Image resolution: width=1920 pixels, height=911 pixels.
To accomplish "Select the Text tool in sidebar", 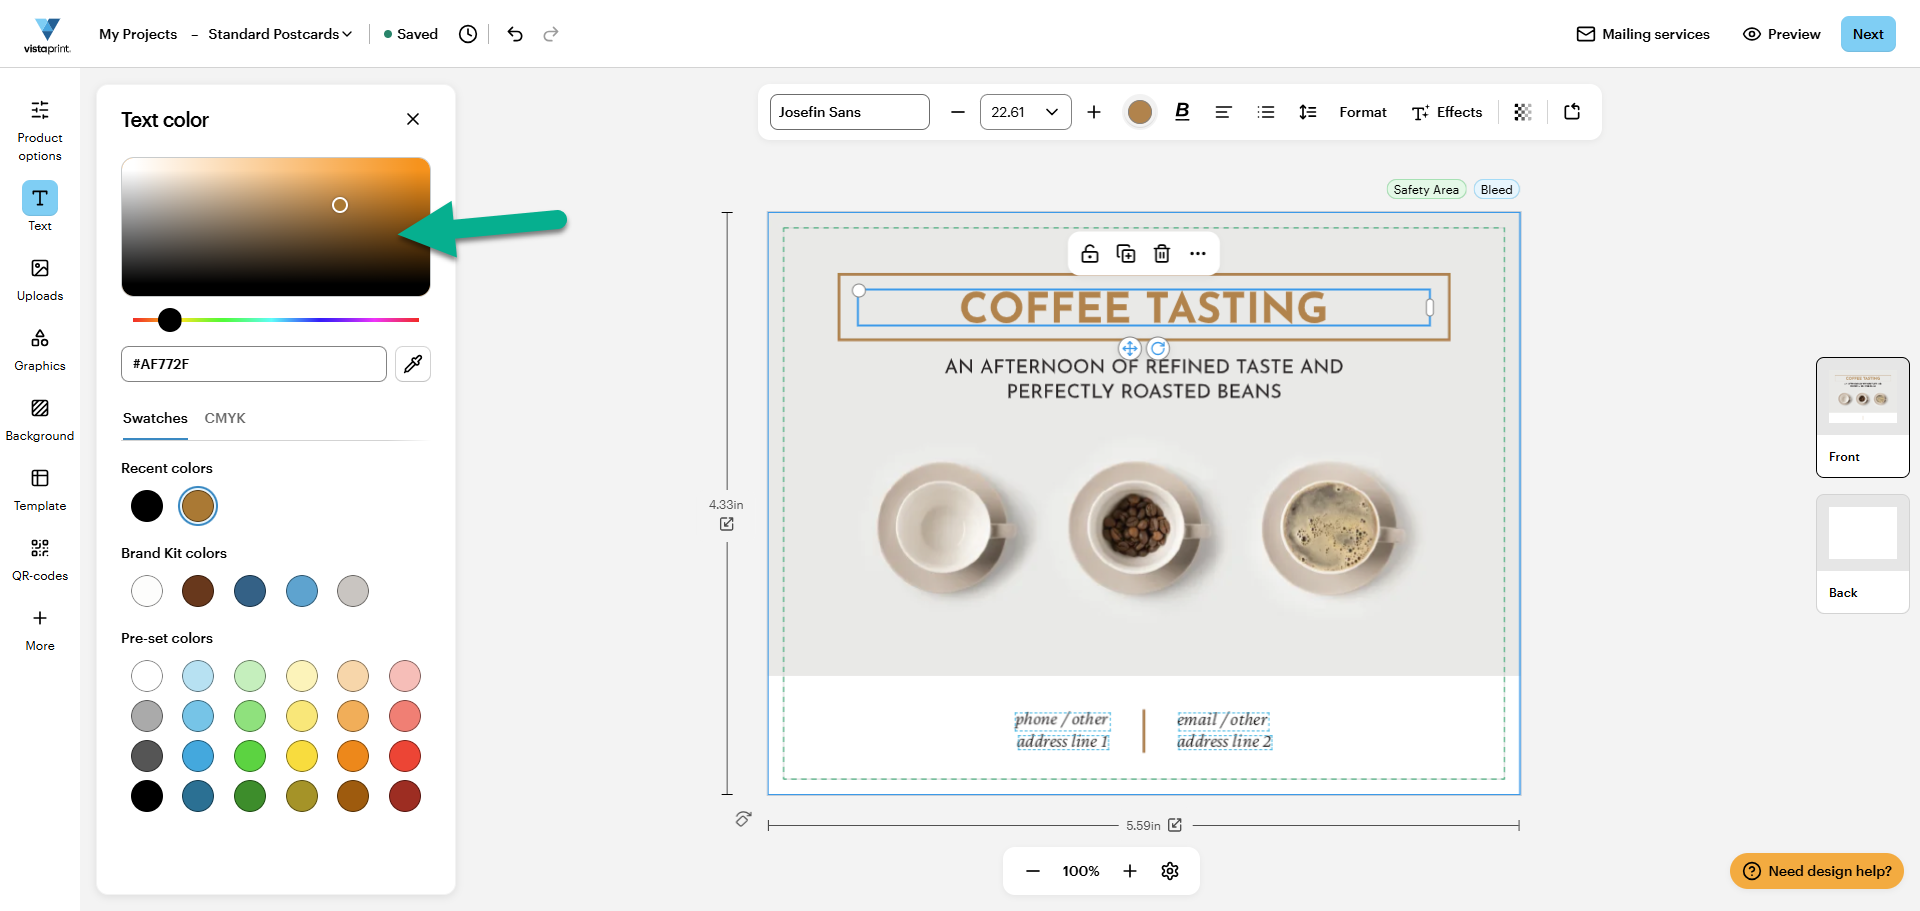I will tap(40, 207).
